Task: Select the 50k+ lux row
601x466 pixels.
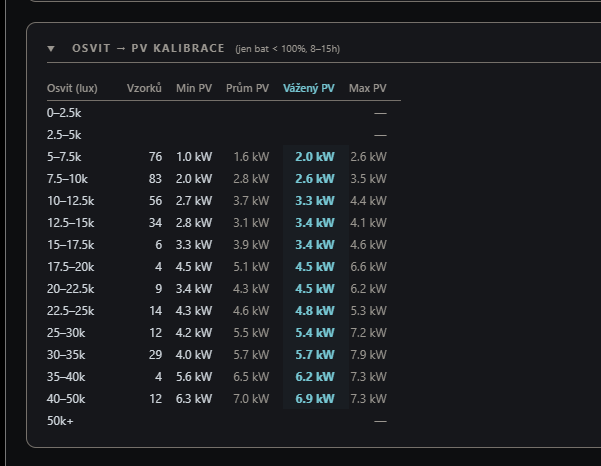Action: (224, 421)
